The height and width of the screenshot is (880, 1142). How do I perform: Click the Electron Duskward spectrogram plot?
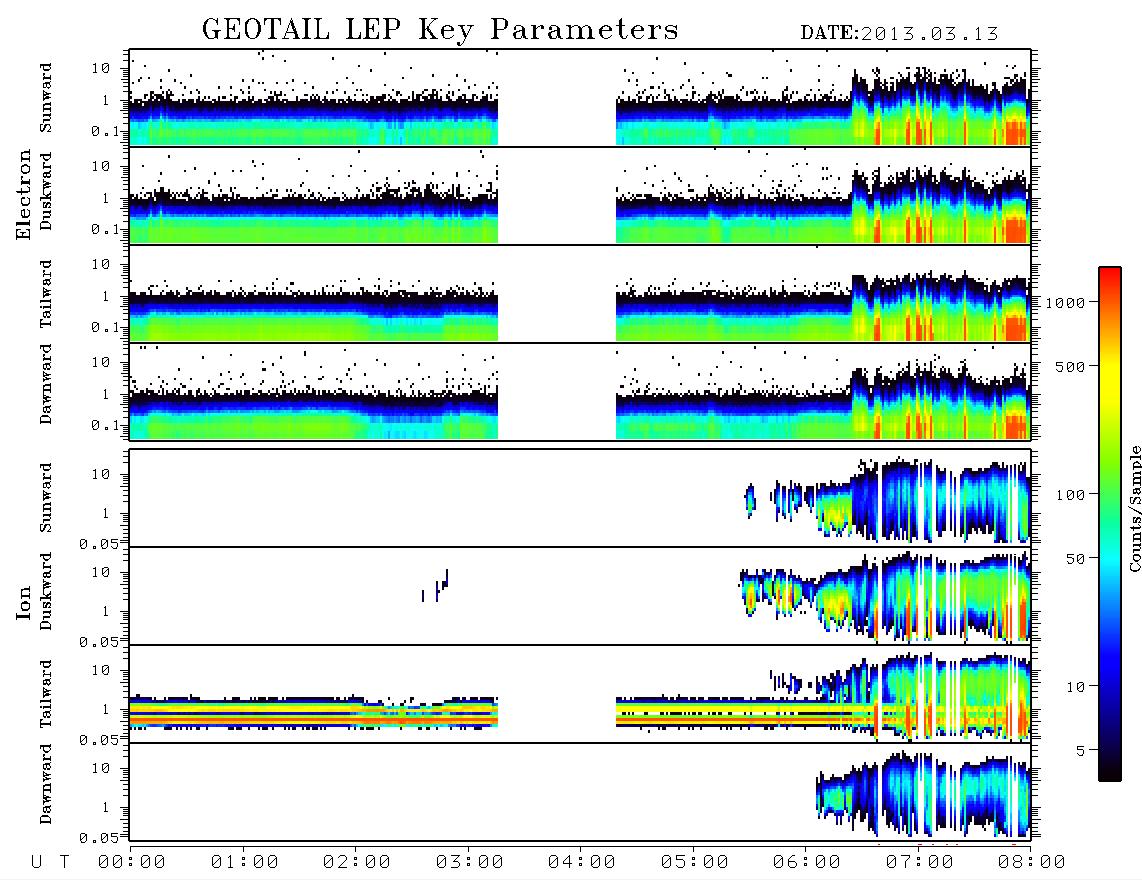(x=580, y=195)
